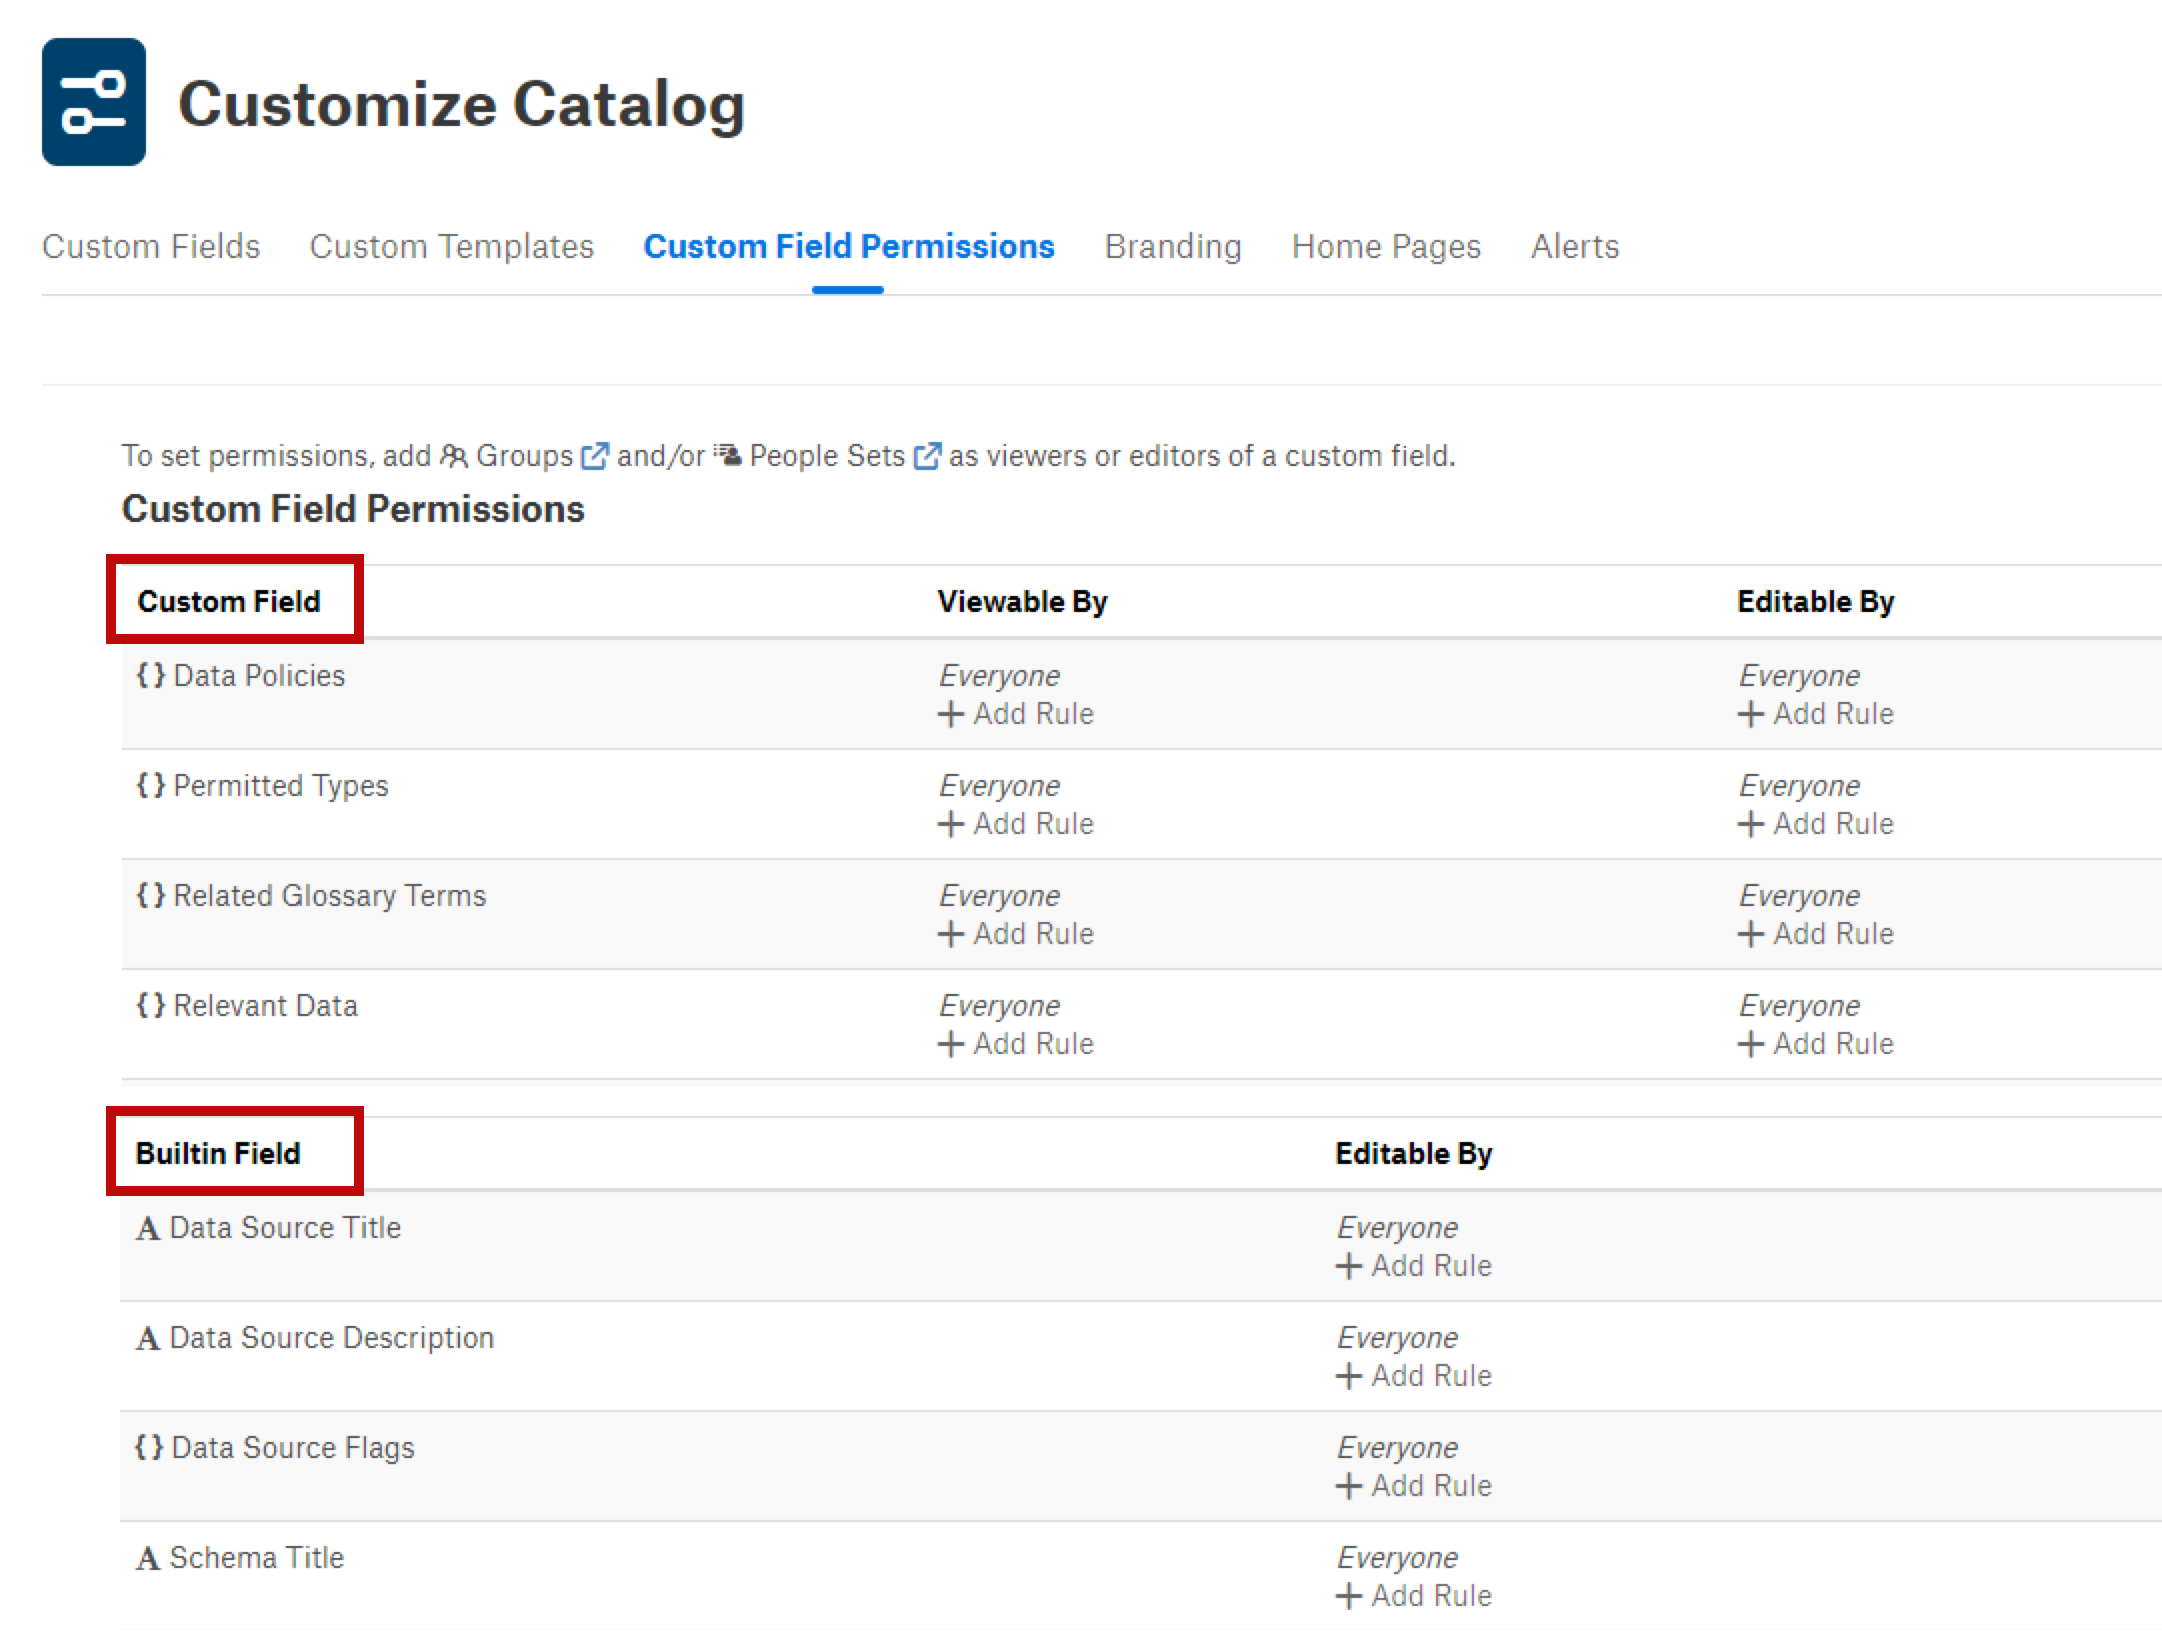Open the Home Pages tab
2162x1636 pixels.
[x=1386, y=246]
